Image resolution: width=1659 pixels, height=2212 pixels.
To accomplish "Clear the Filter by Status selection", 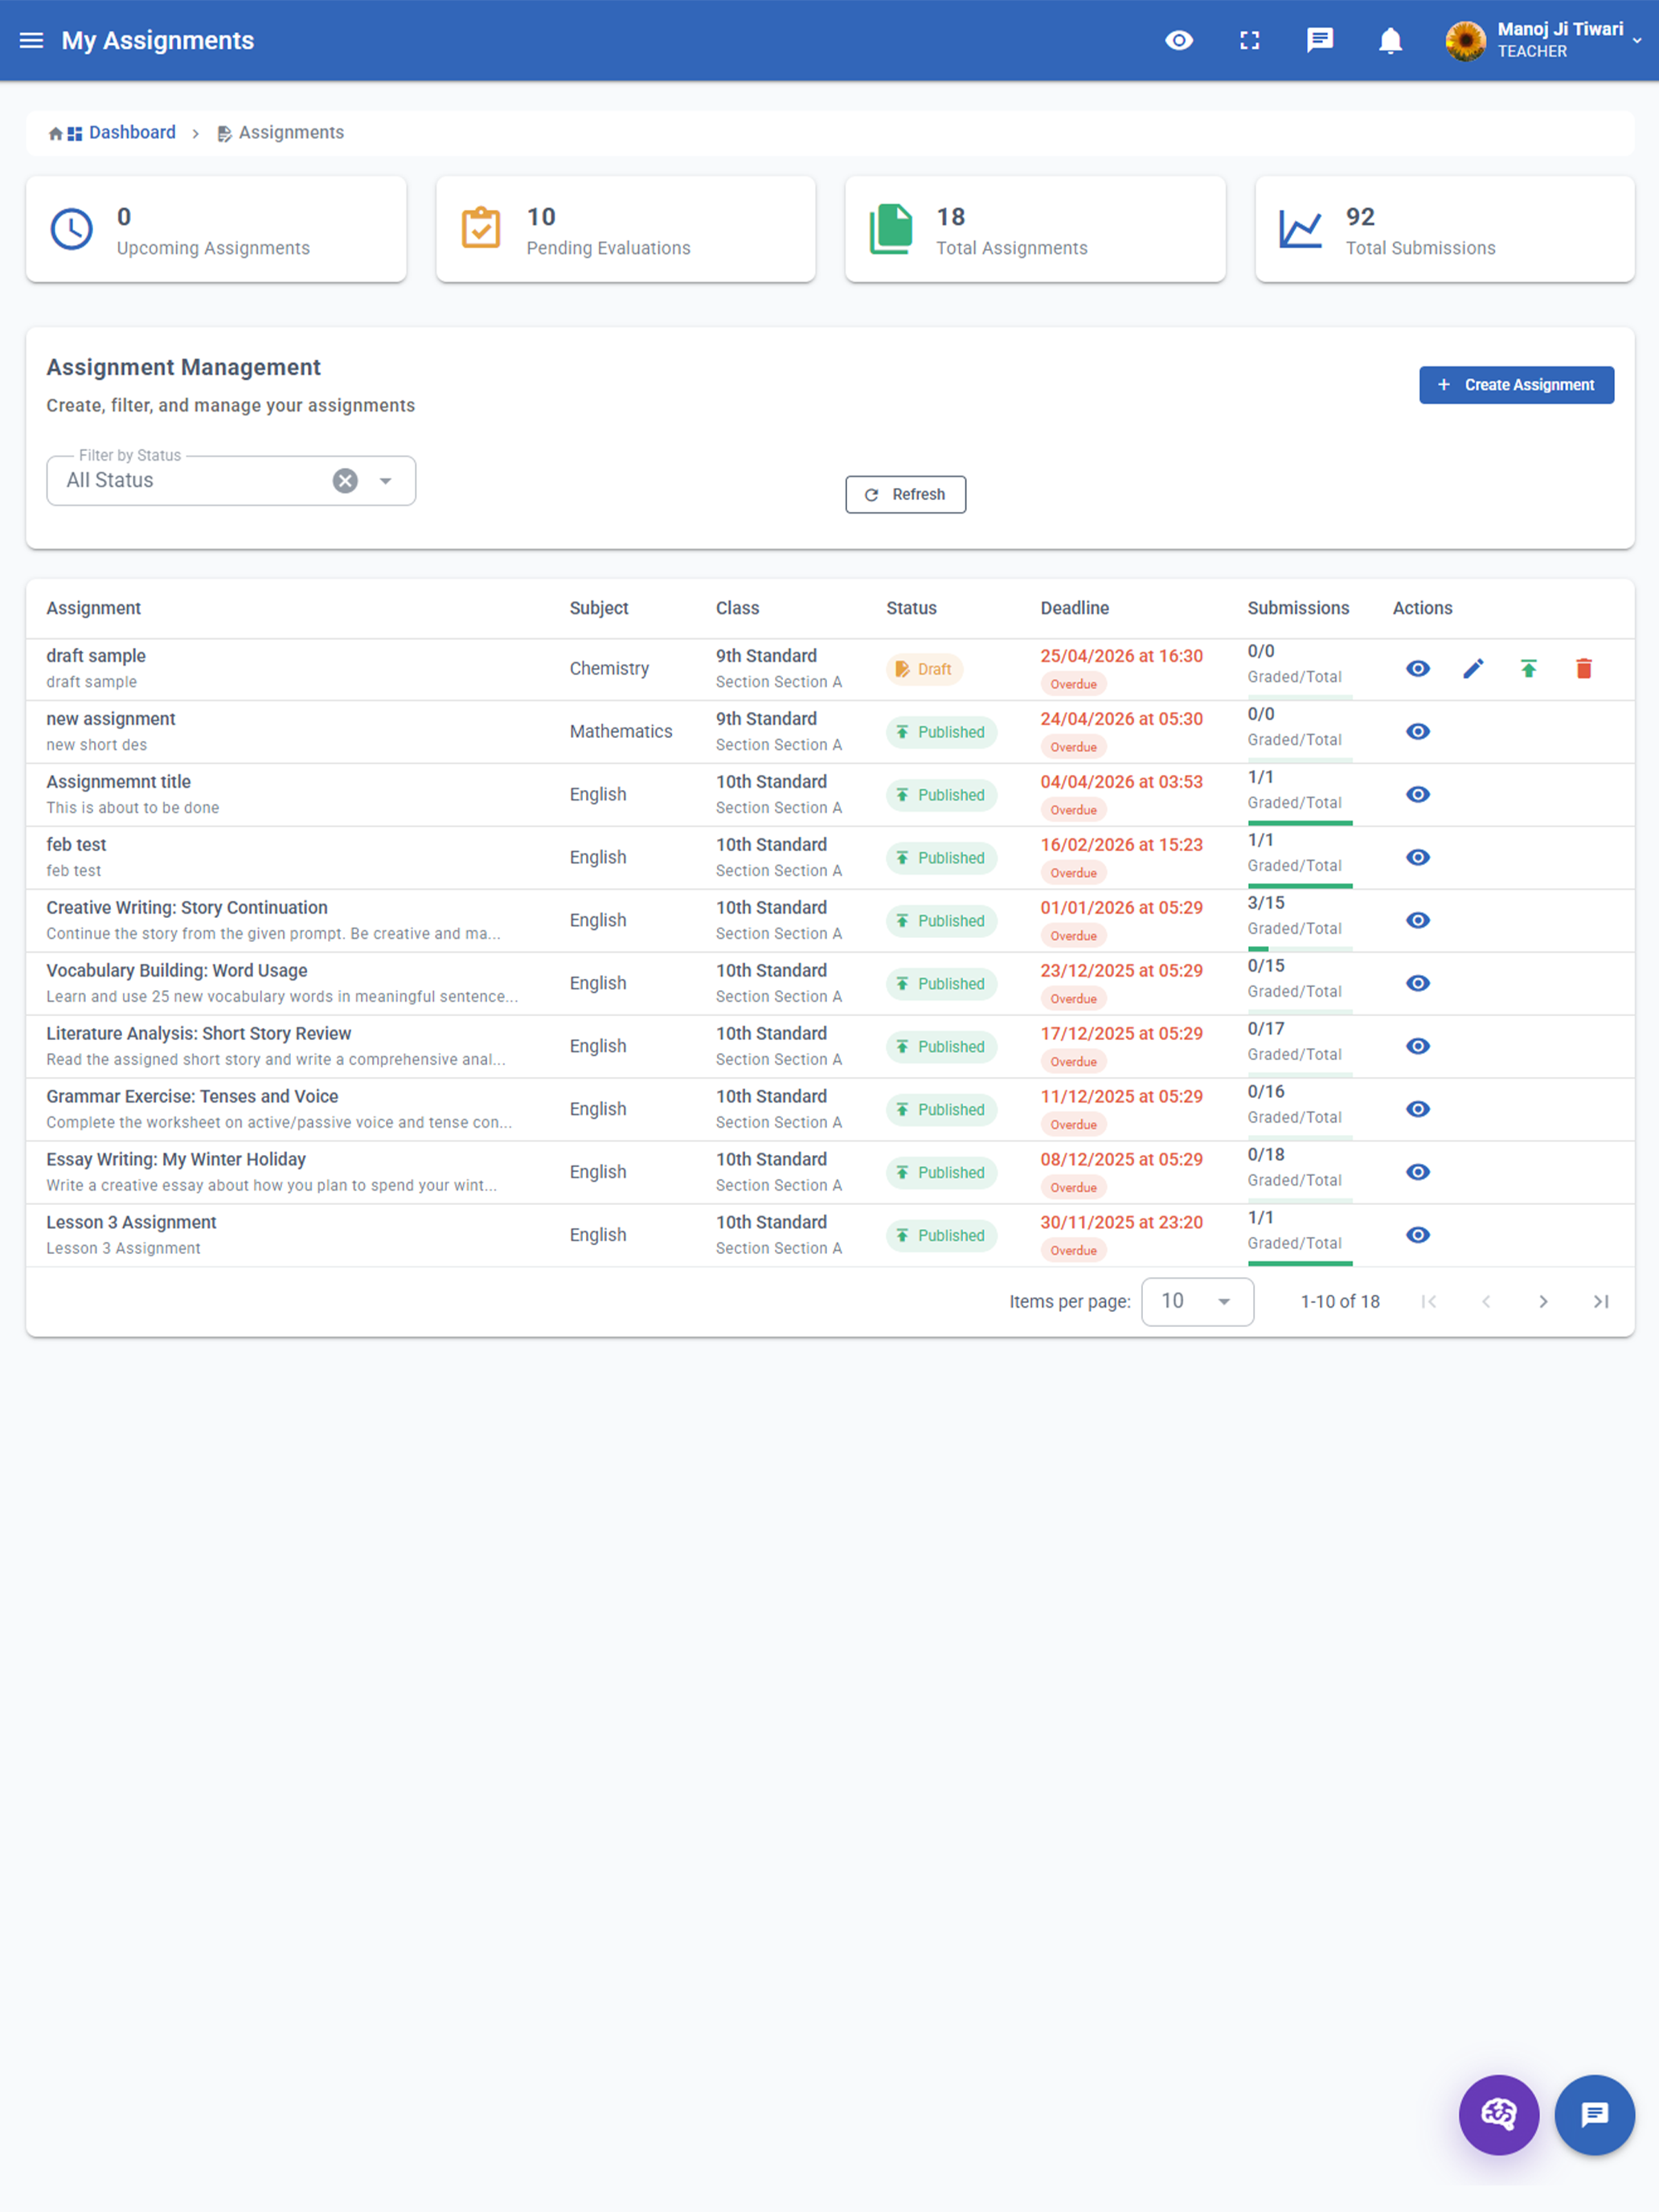I will (x=345, y=481).
